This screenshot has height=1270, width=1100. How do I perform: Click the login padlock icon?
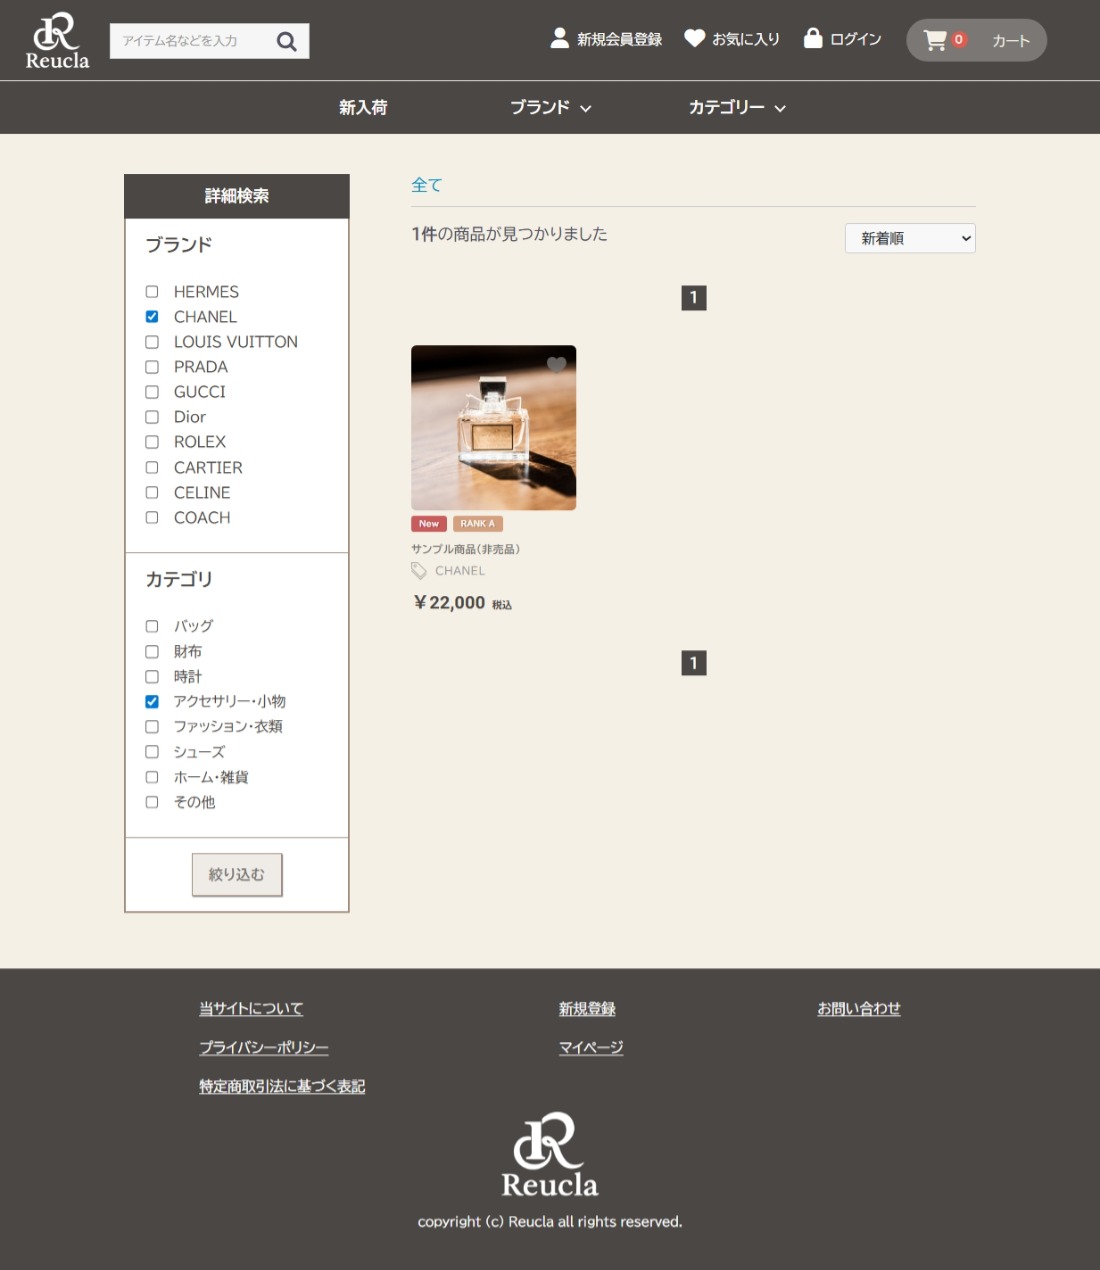tap(813, 38)
